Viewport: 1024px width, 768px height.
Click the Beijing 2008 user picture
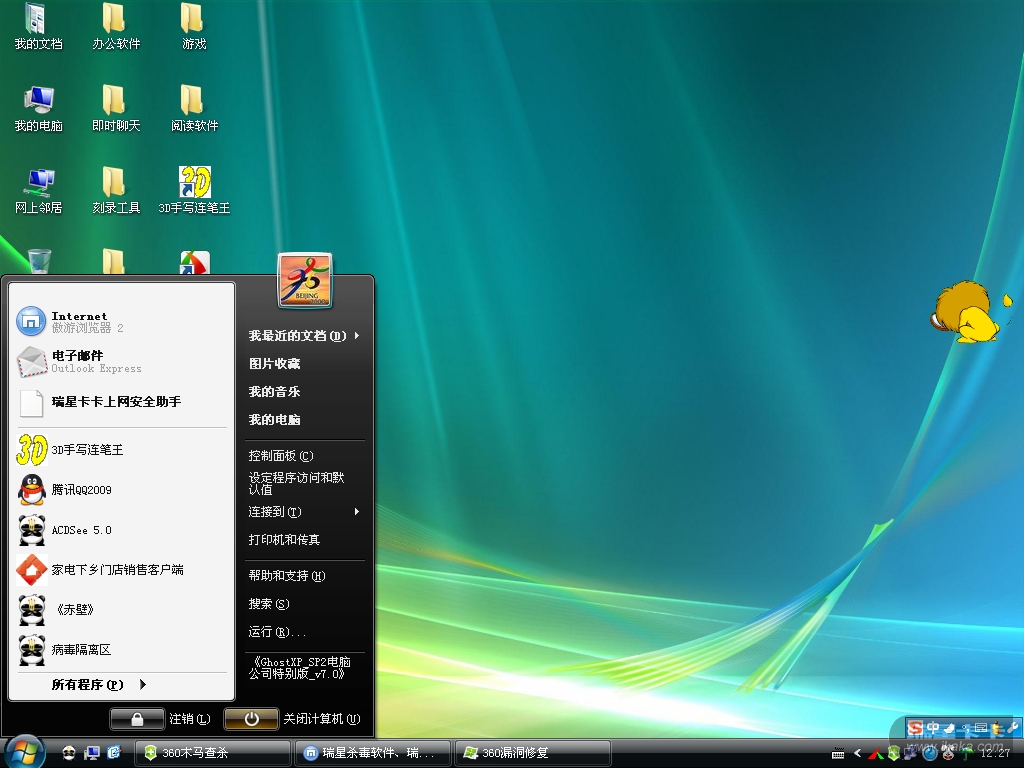305,280
